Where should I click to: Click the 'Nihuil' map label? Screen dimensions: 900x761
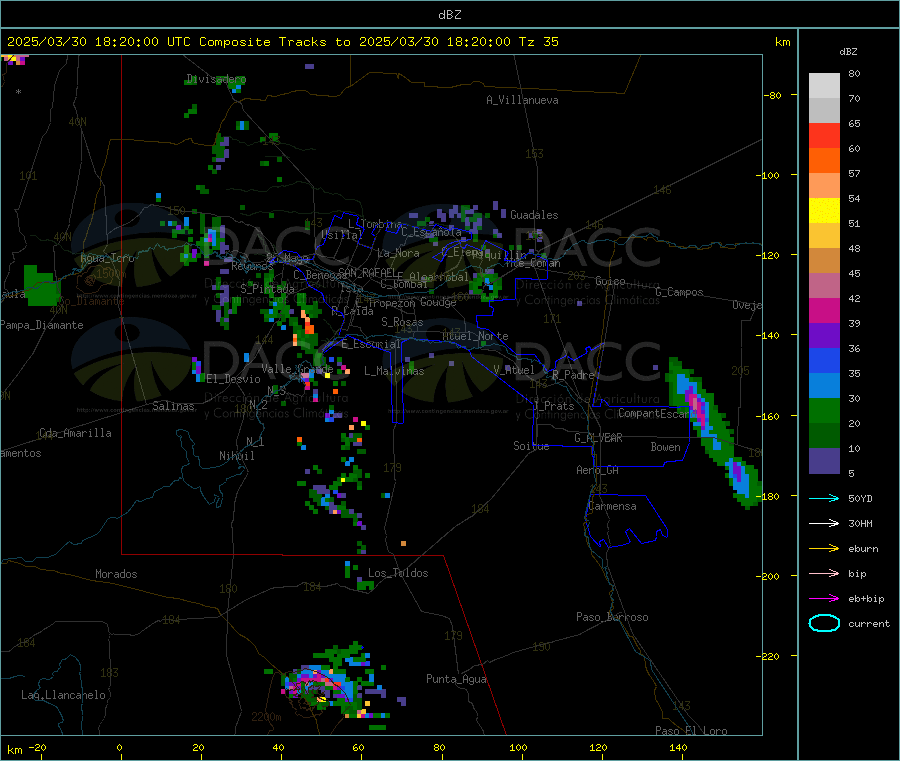coord(236,456)
